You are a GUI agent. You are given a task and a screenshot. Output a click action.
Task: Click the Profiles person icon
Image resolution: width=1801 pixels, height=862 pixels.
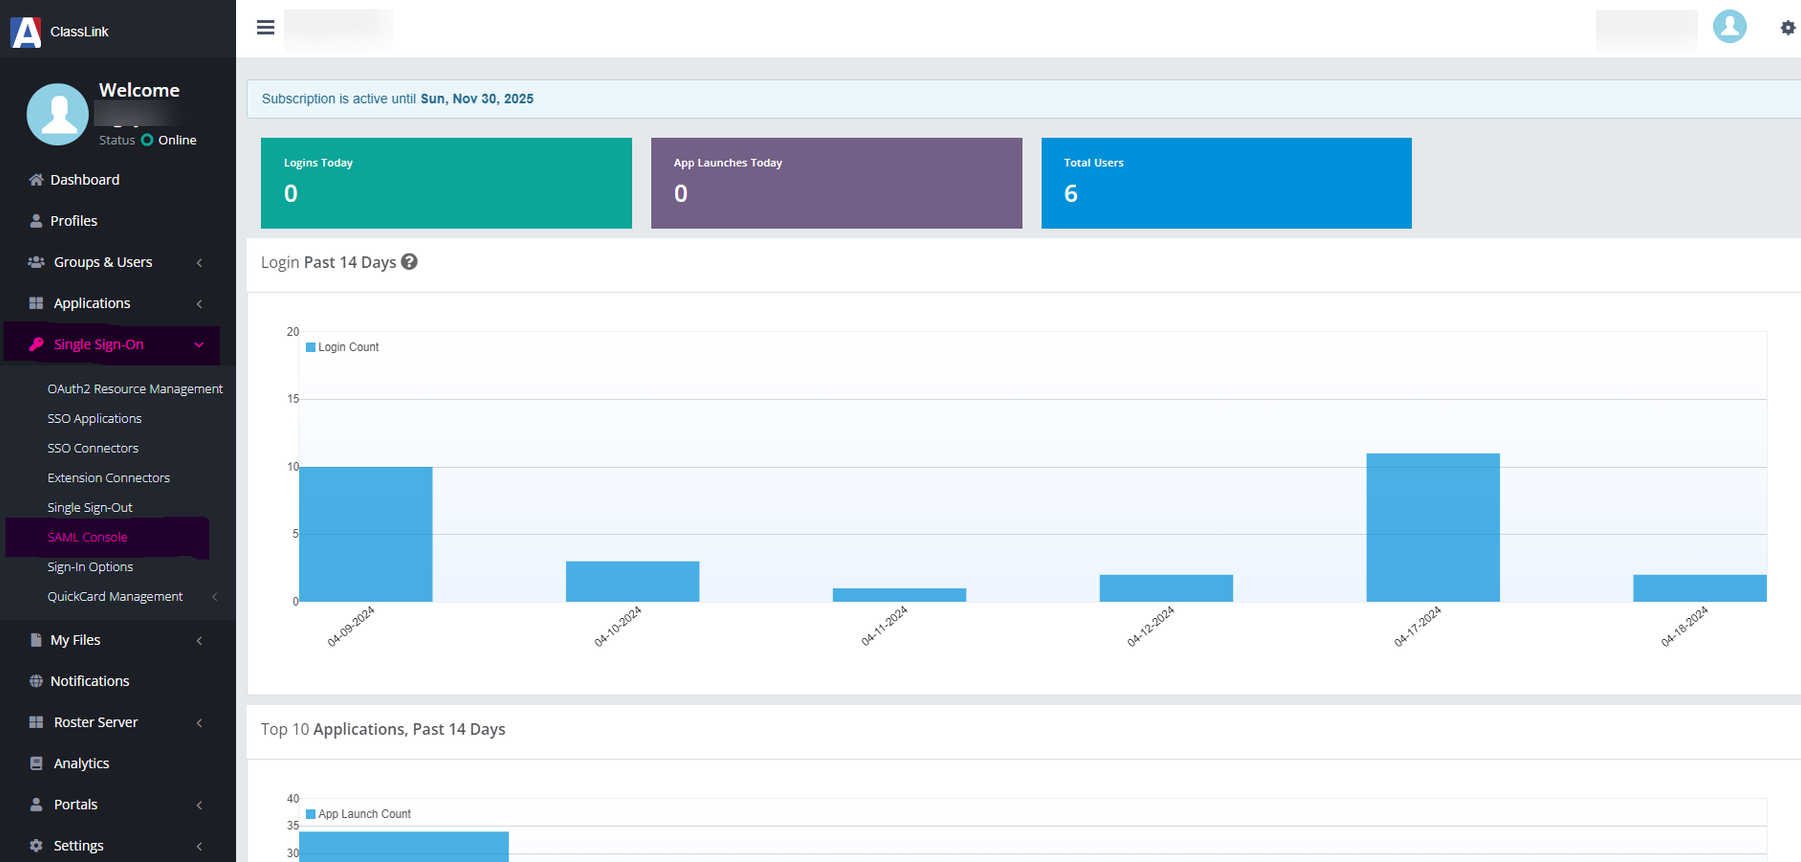[36, 221]
